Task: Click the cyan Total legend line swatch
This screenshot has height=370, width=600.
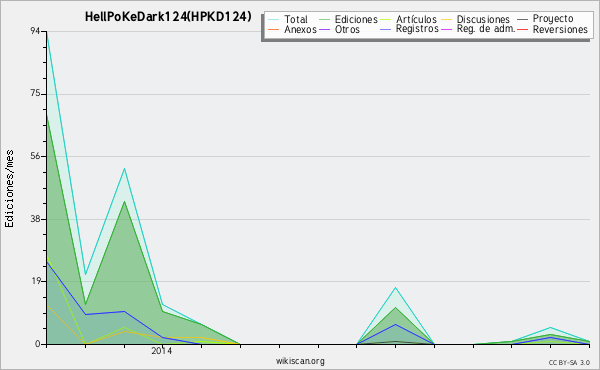Action: tap(274, 20)
